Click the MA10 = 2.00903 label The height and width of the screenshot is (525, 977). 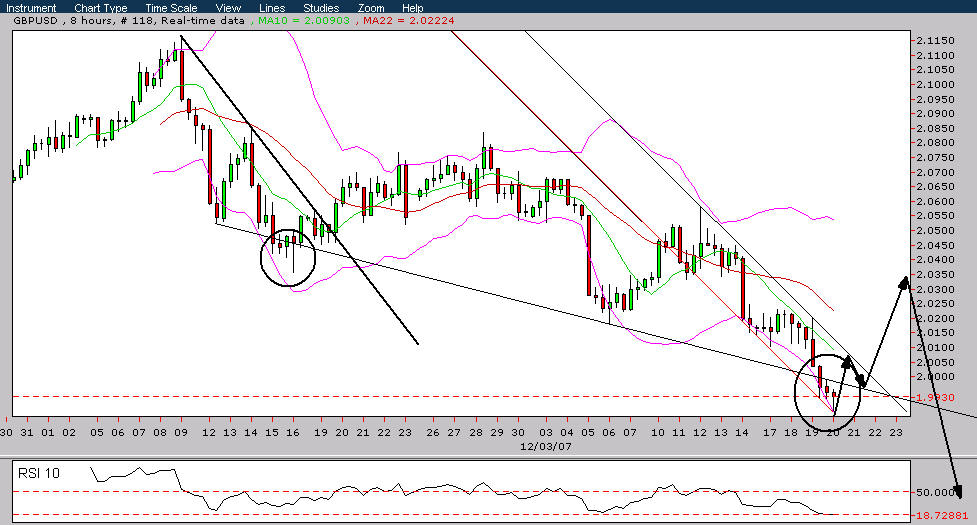pyautogui.click(x=303, y=21)
